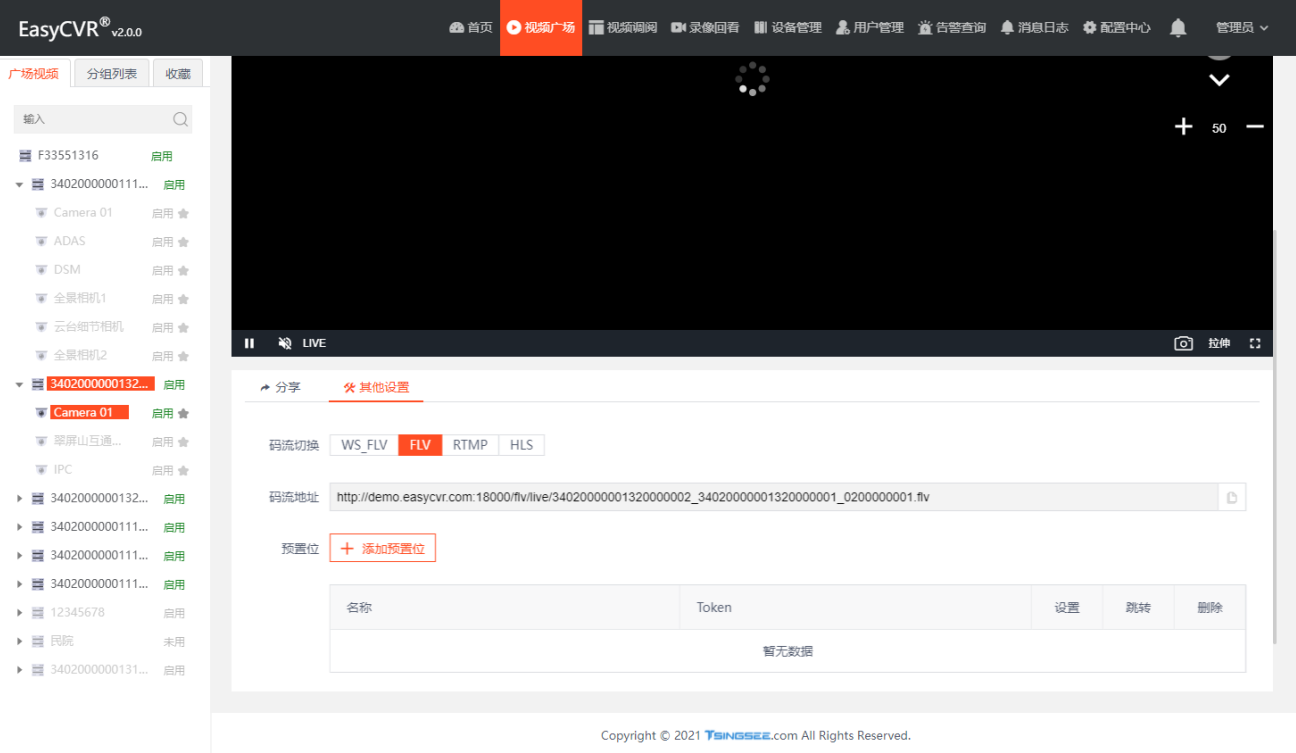1296x753 pixels.
Task: Click the search magnifier icon in sidebar
Action: 180,119
